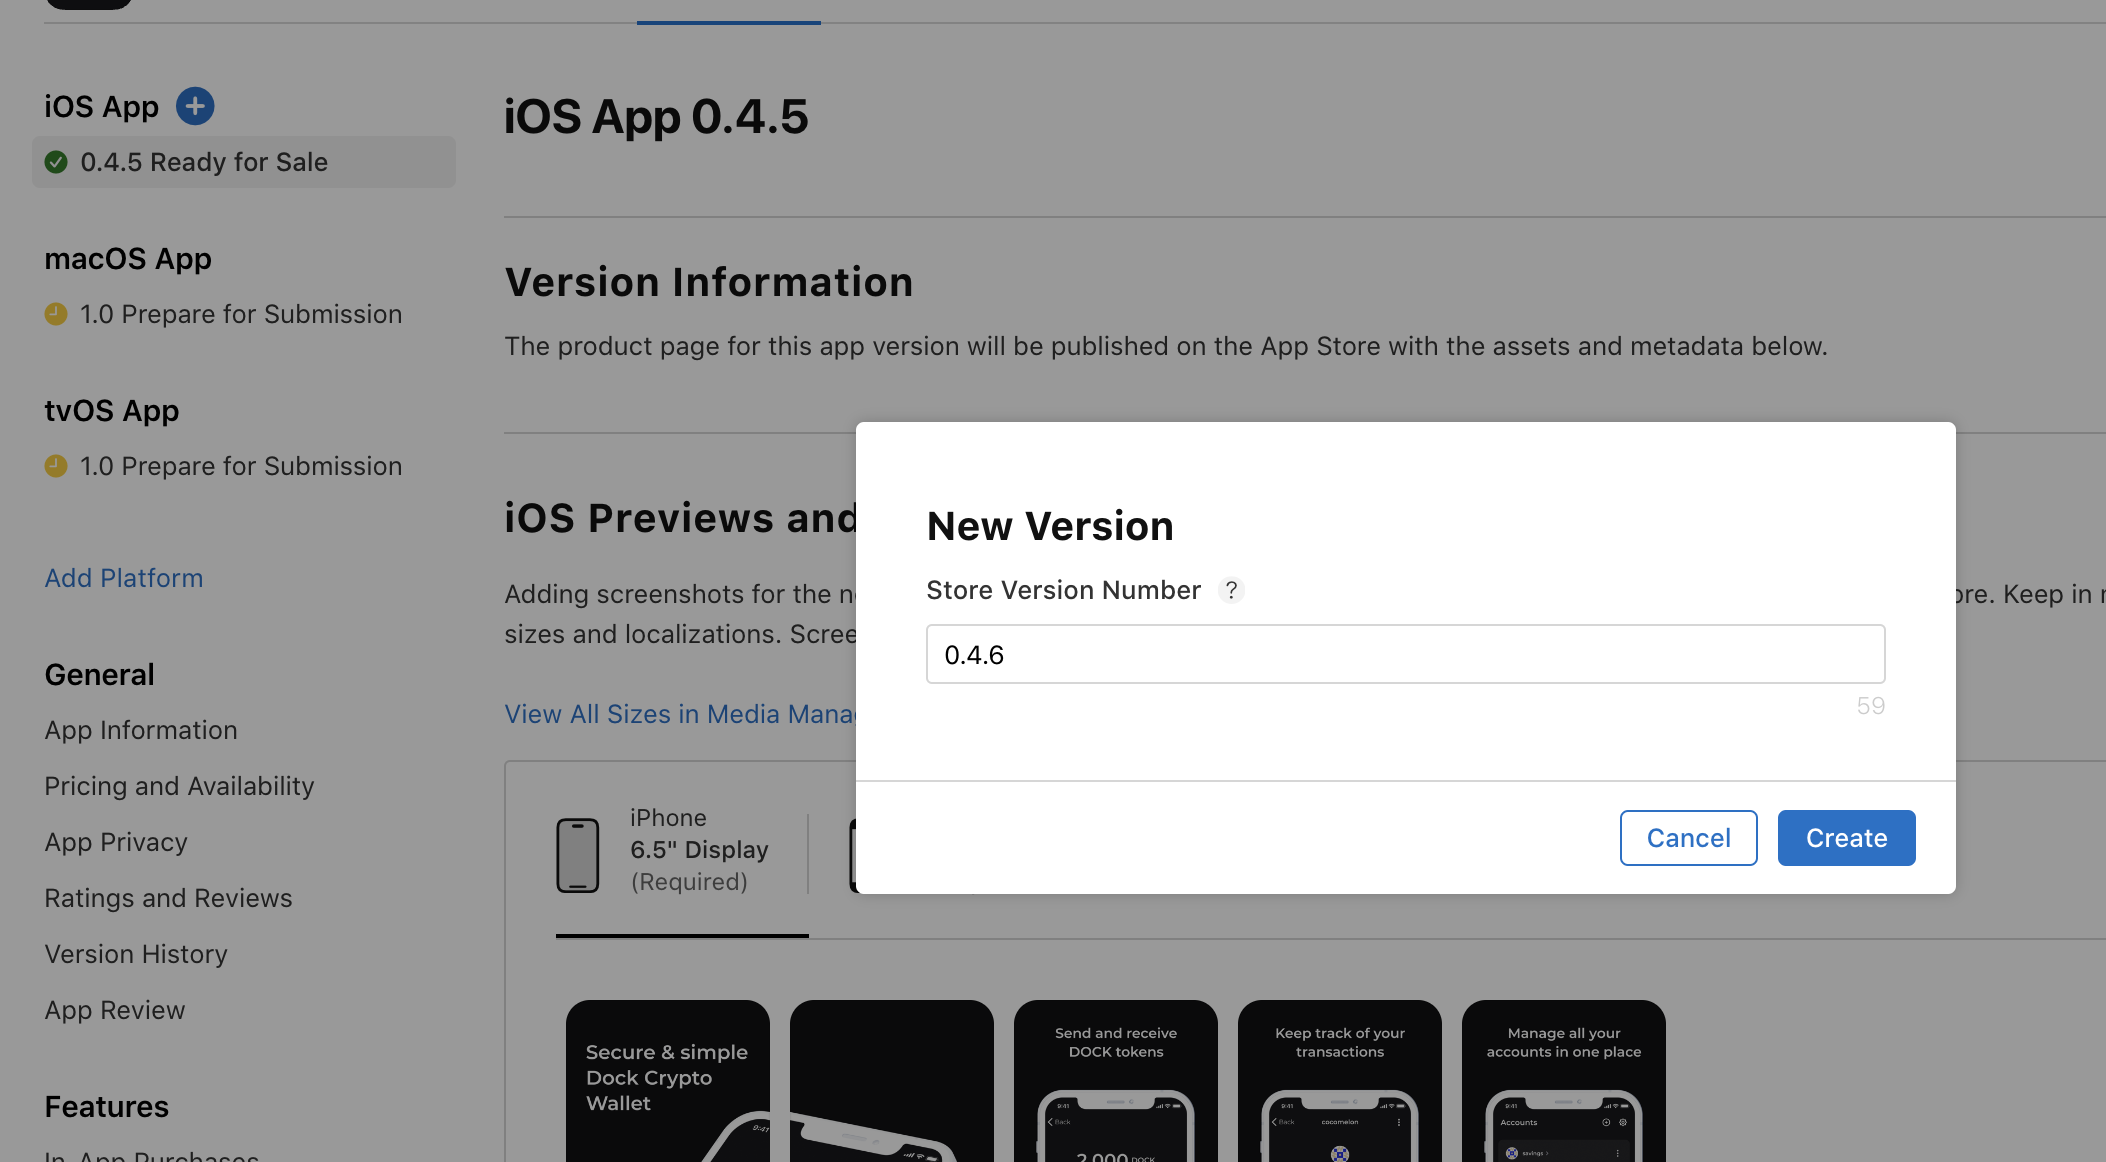Click the yellow status icon under macOS App
The image size is (2106, 1162).
(56, 314)
